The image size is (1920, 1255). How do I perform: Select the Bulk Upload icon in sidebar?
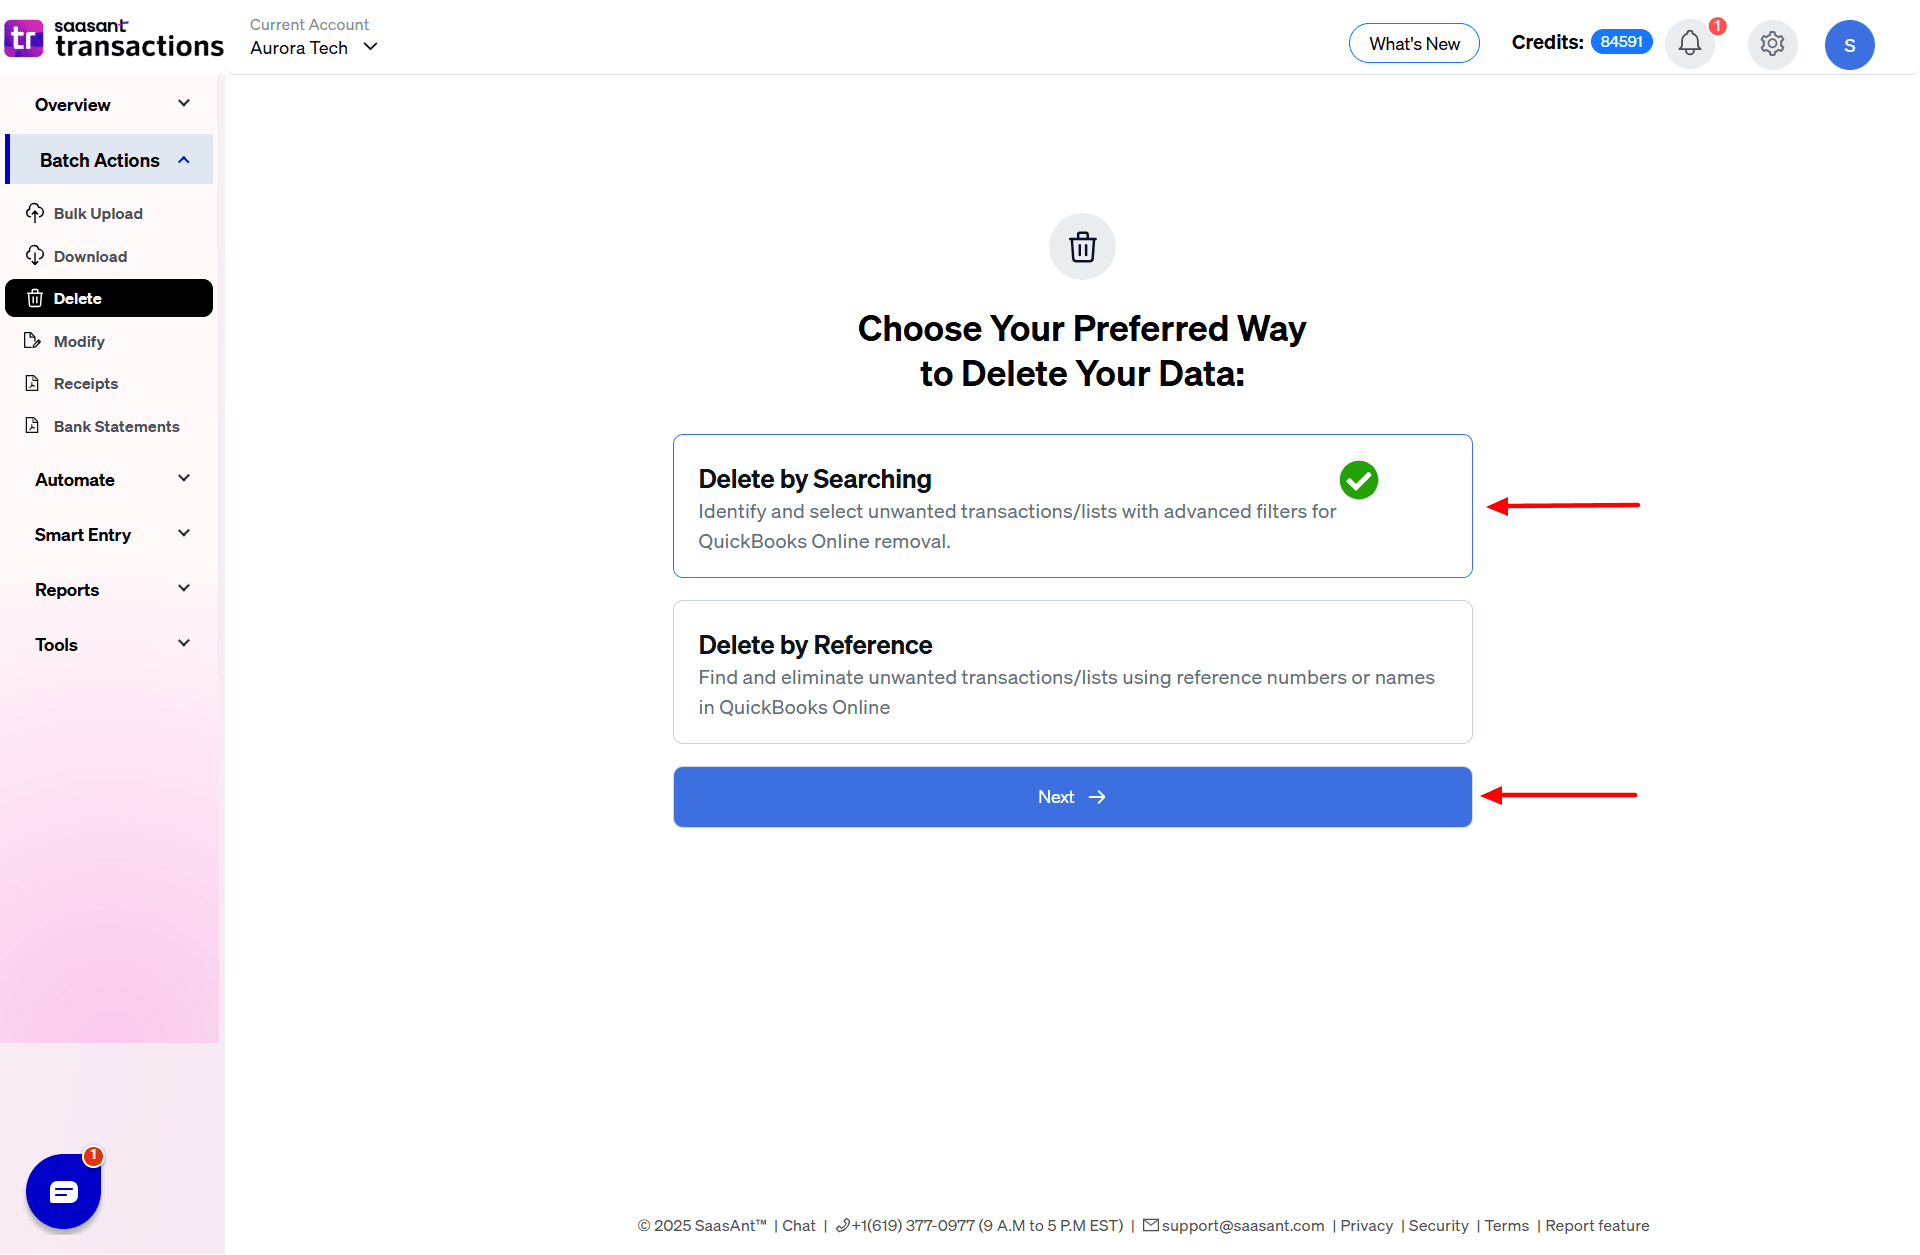(x=36, y=213)
